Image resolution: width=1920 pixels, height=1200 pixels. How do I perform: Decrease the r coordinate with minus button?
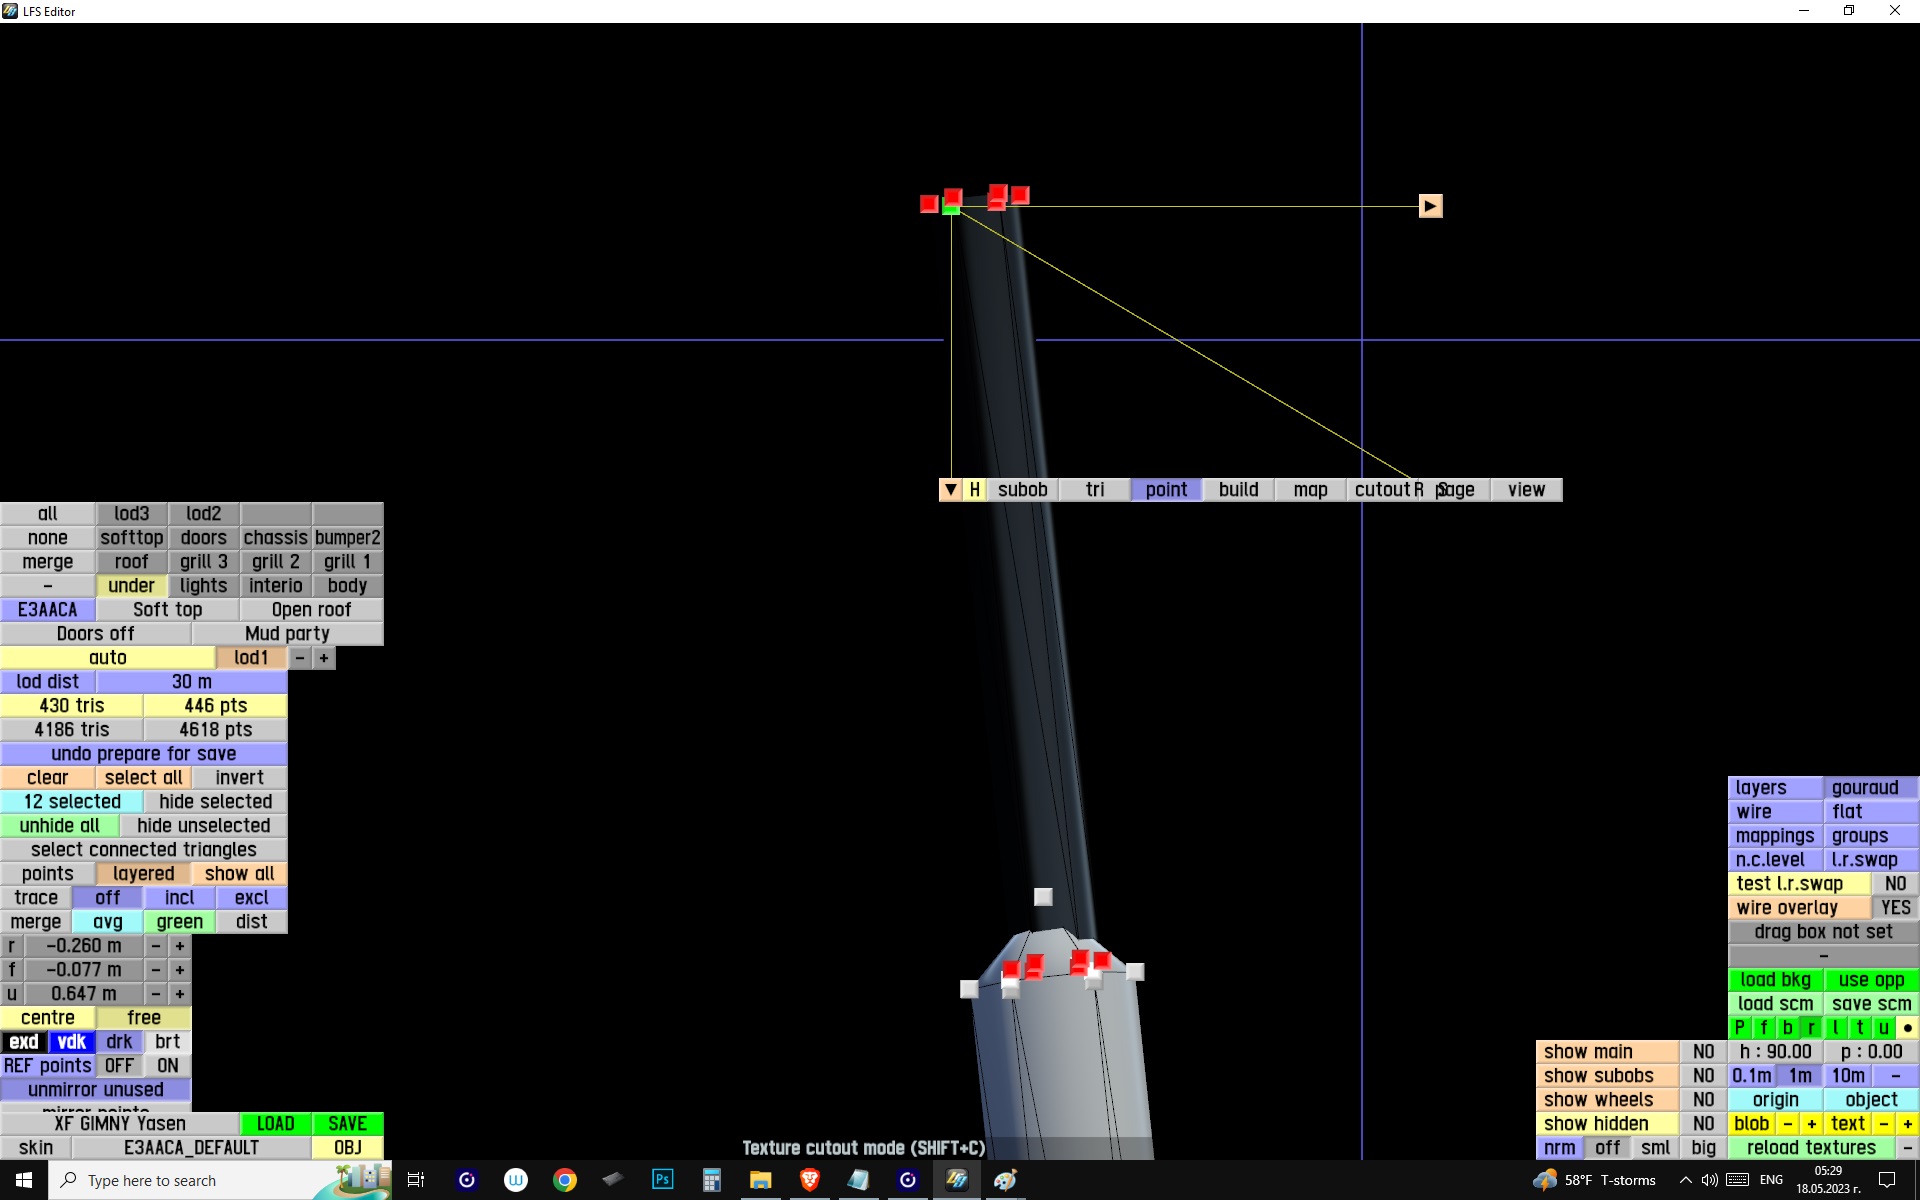[x=155, y=946]
